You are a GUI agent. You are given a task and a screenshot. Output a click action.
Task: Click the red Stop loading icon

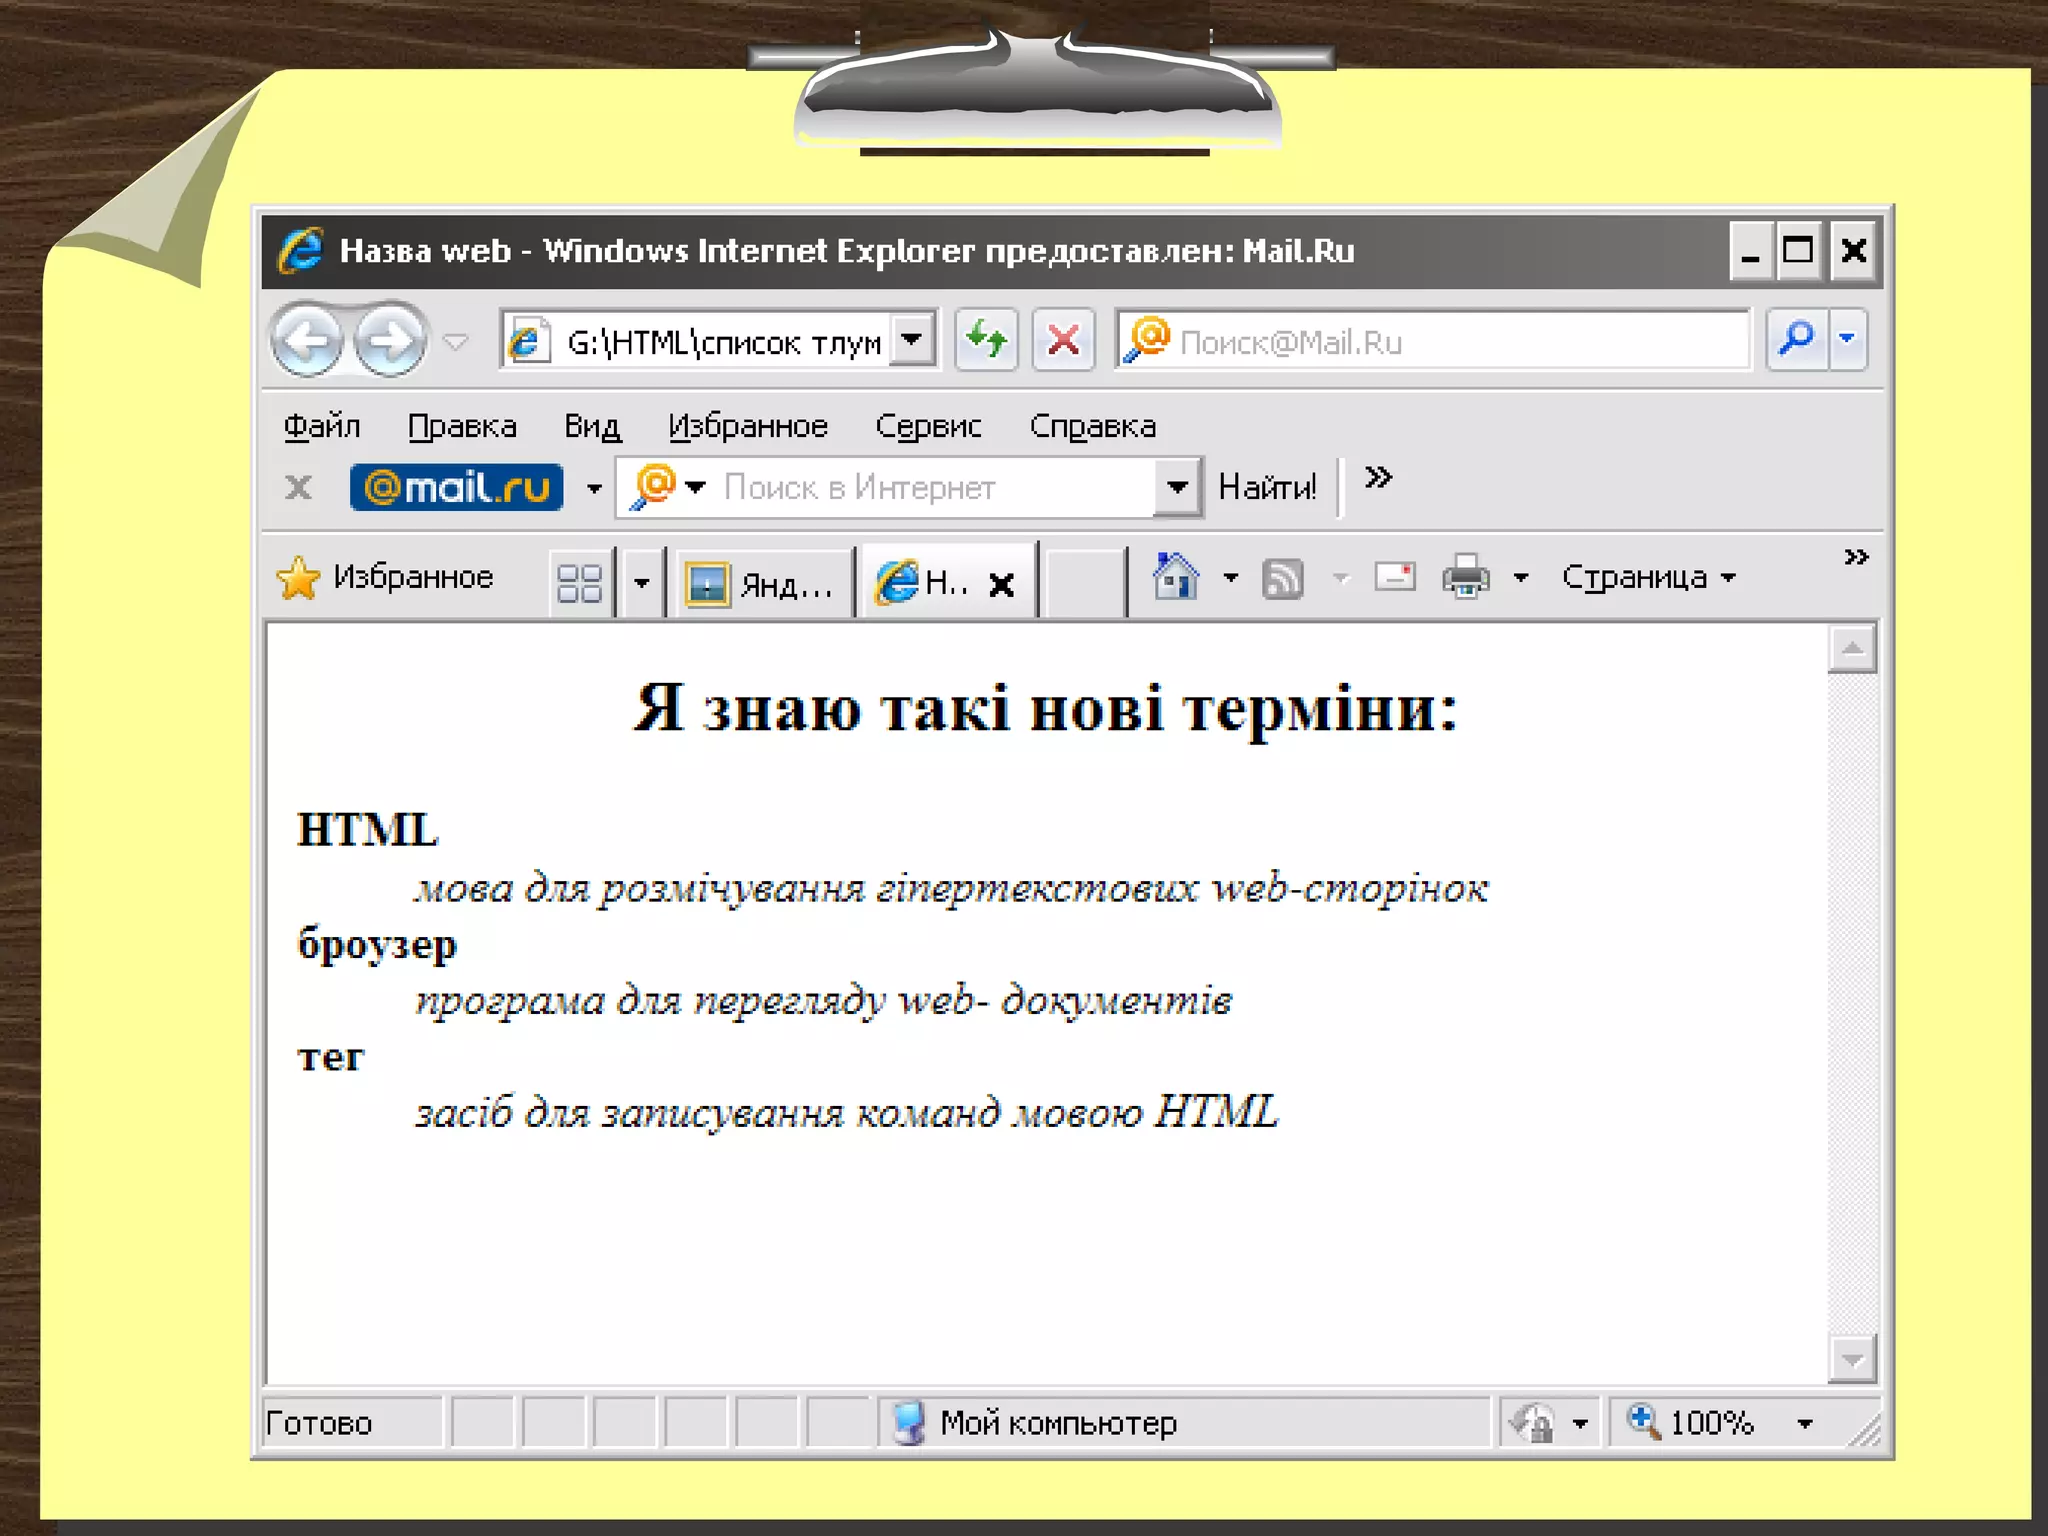point(1063,341)
